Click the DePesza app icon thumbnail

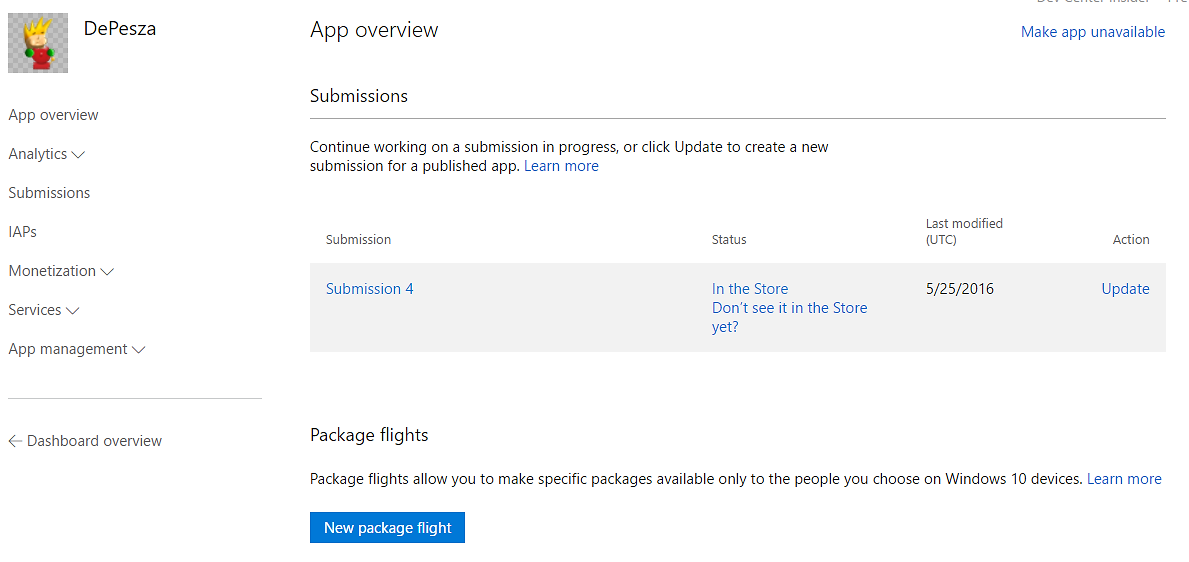[x=38, y=43]
